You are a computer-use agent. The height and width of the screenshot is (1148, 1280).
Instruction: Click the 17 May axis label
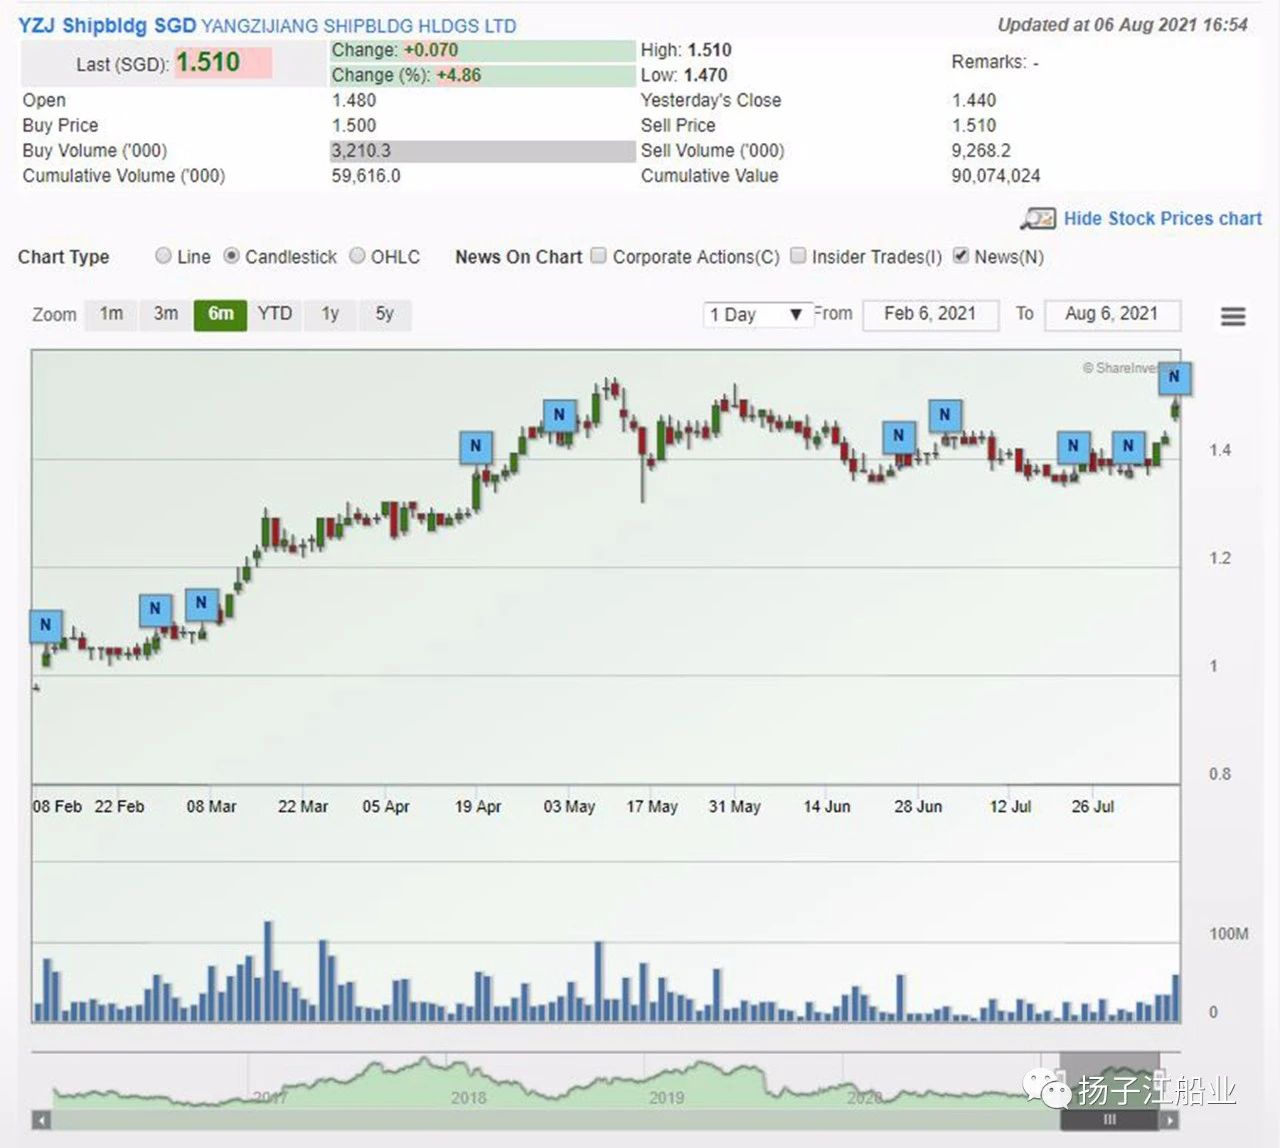point(652,806)
